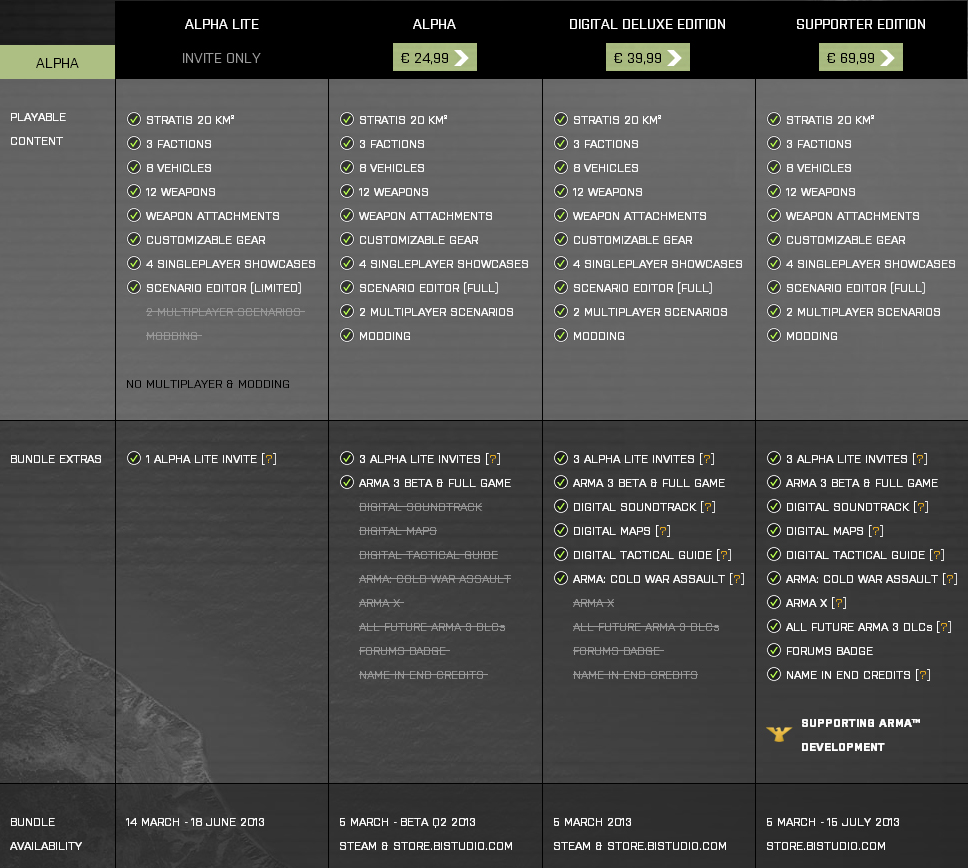This screenshot has height=868, width=968.
Task: Select the ALPHA tab on the left
Action: (x=57, y=62)
